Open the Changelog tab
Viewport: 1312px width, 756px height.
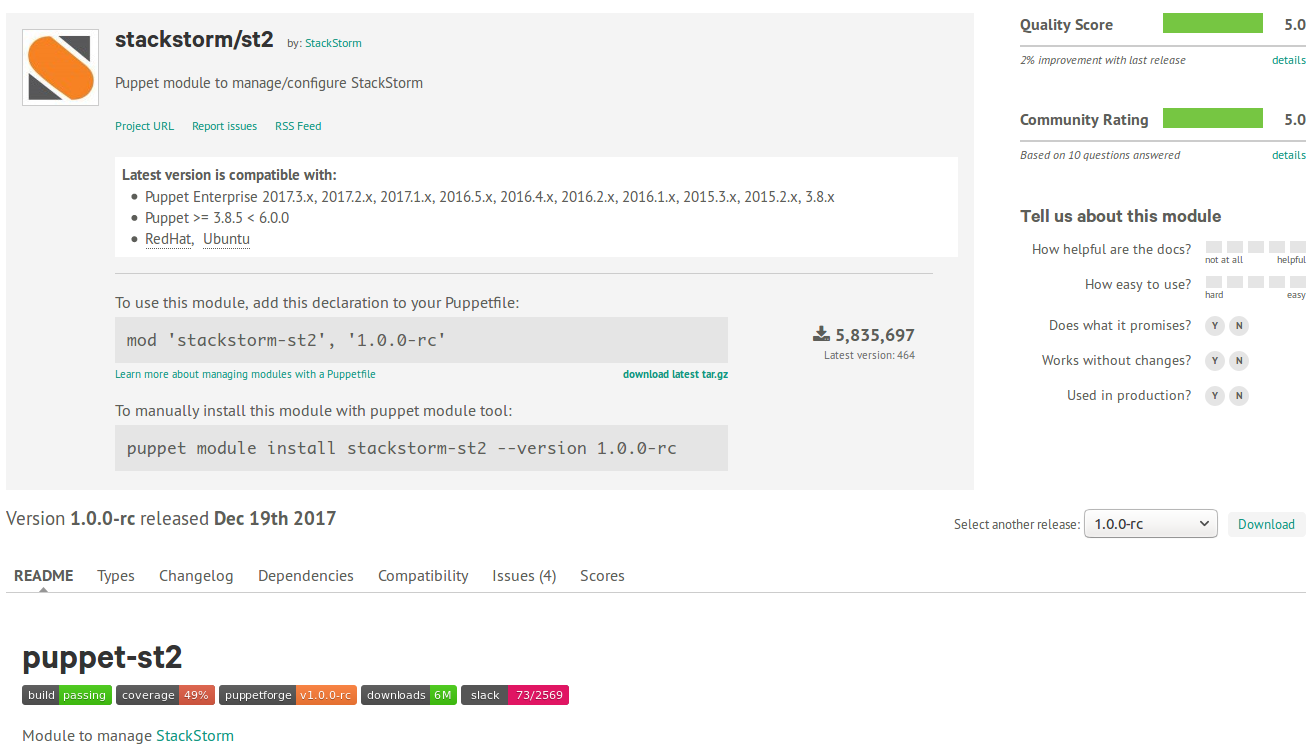(196, 576)
